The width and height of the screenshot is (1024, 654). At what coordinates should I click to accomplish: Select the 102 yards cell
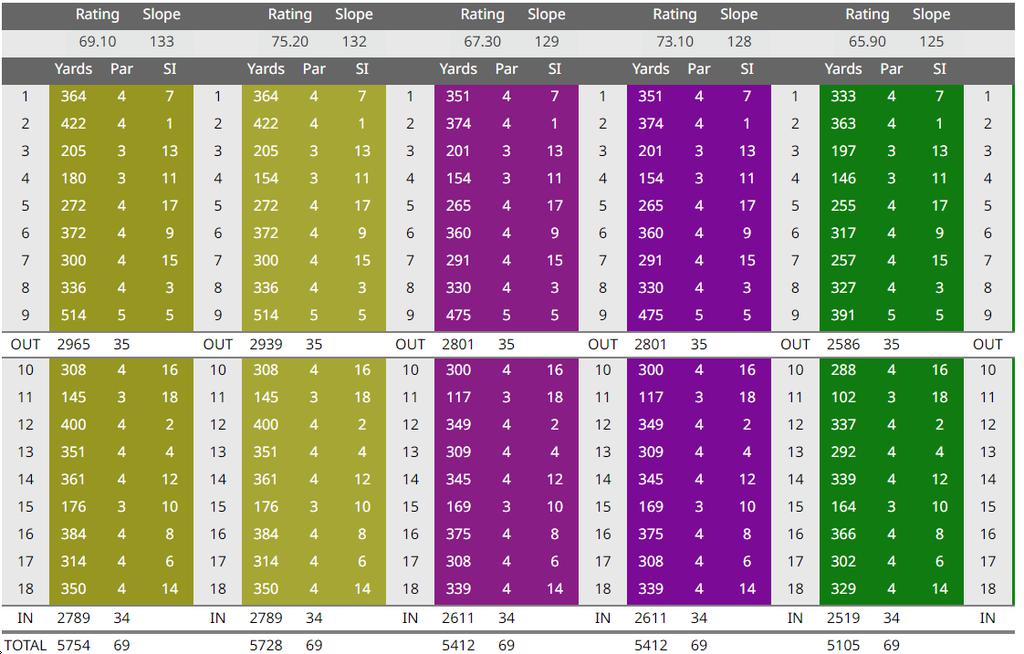point(843,397)
